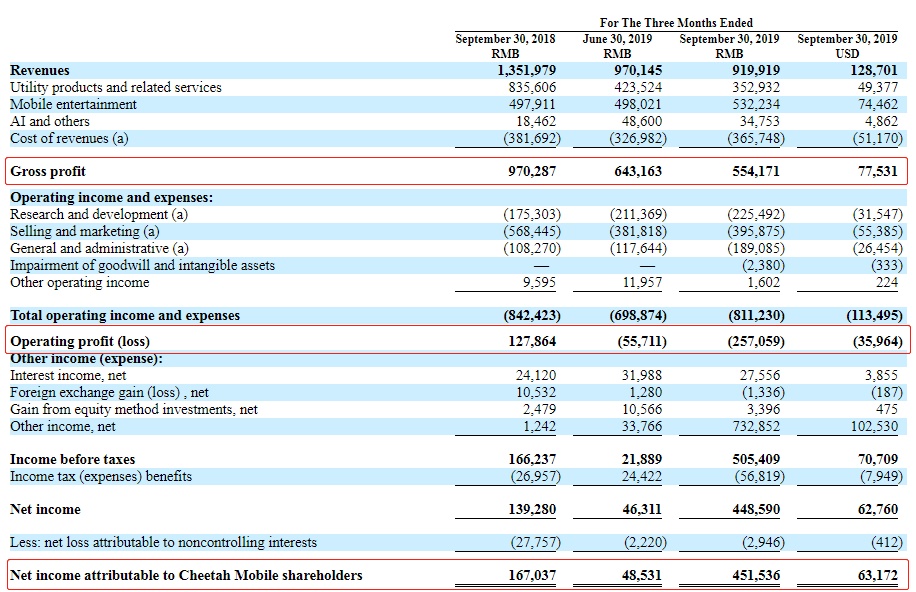Screen dimensions: 916x592
Task: Click 'Less: net loss attributable to noncontrolling interests'
Action: point(164,542)
